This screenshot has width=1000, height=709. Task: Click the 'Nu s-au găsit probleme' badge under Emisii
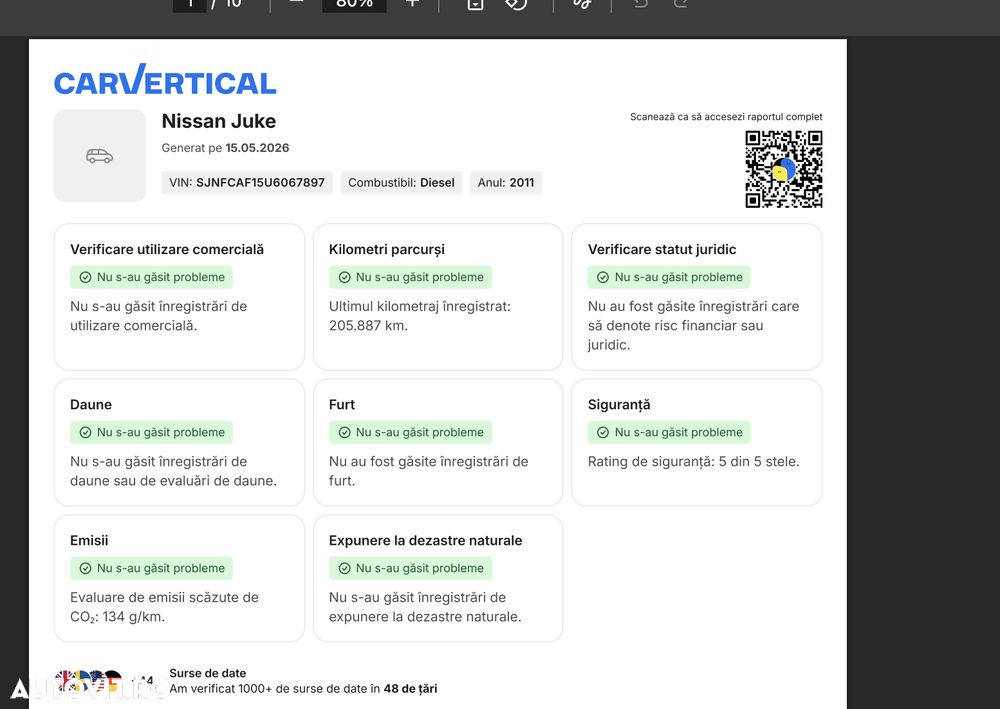click(x=152, y=568)
